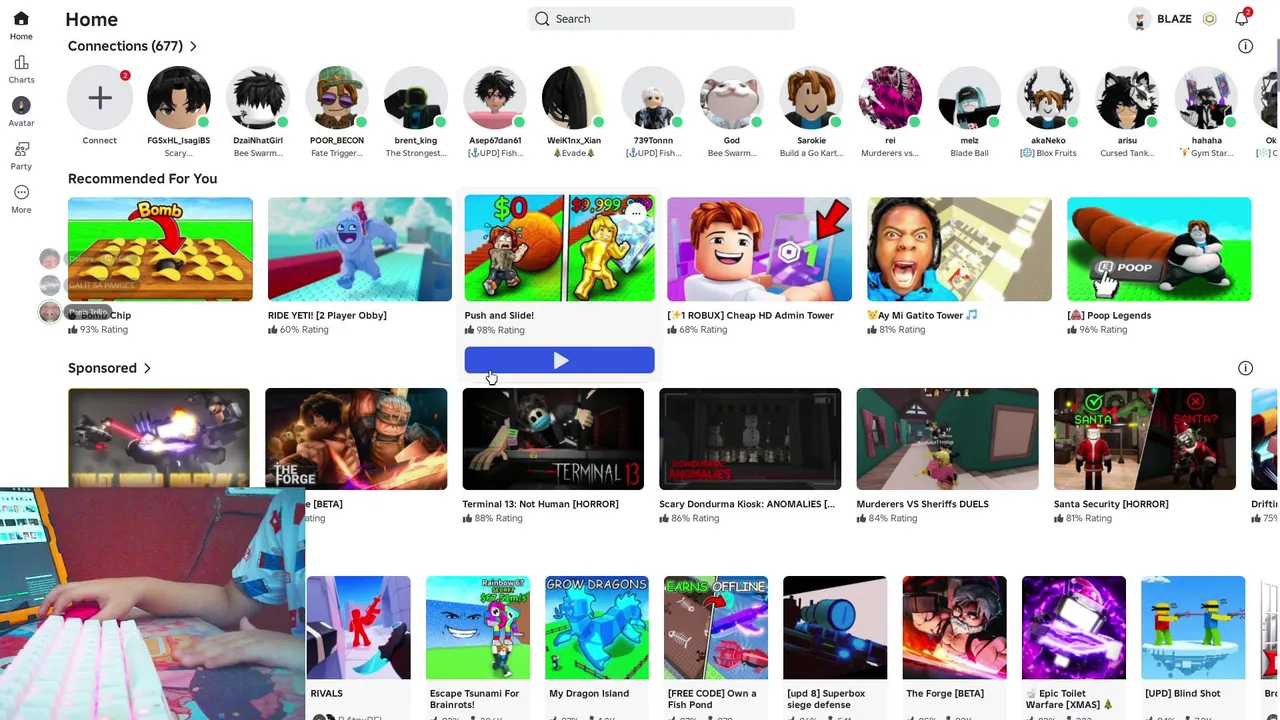Open Recommended For You heading

click(142, 178)
